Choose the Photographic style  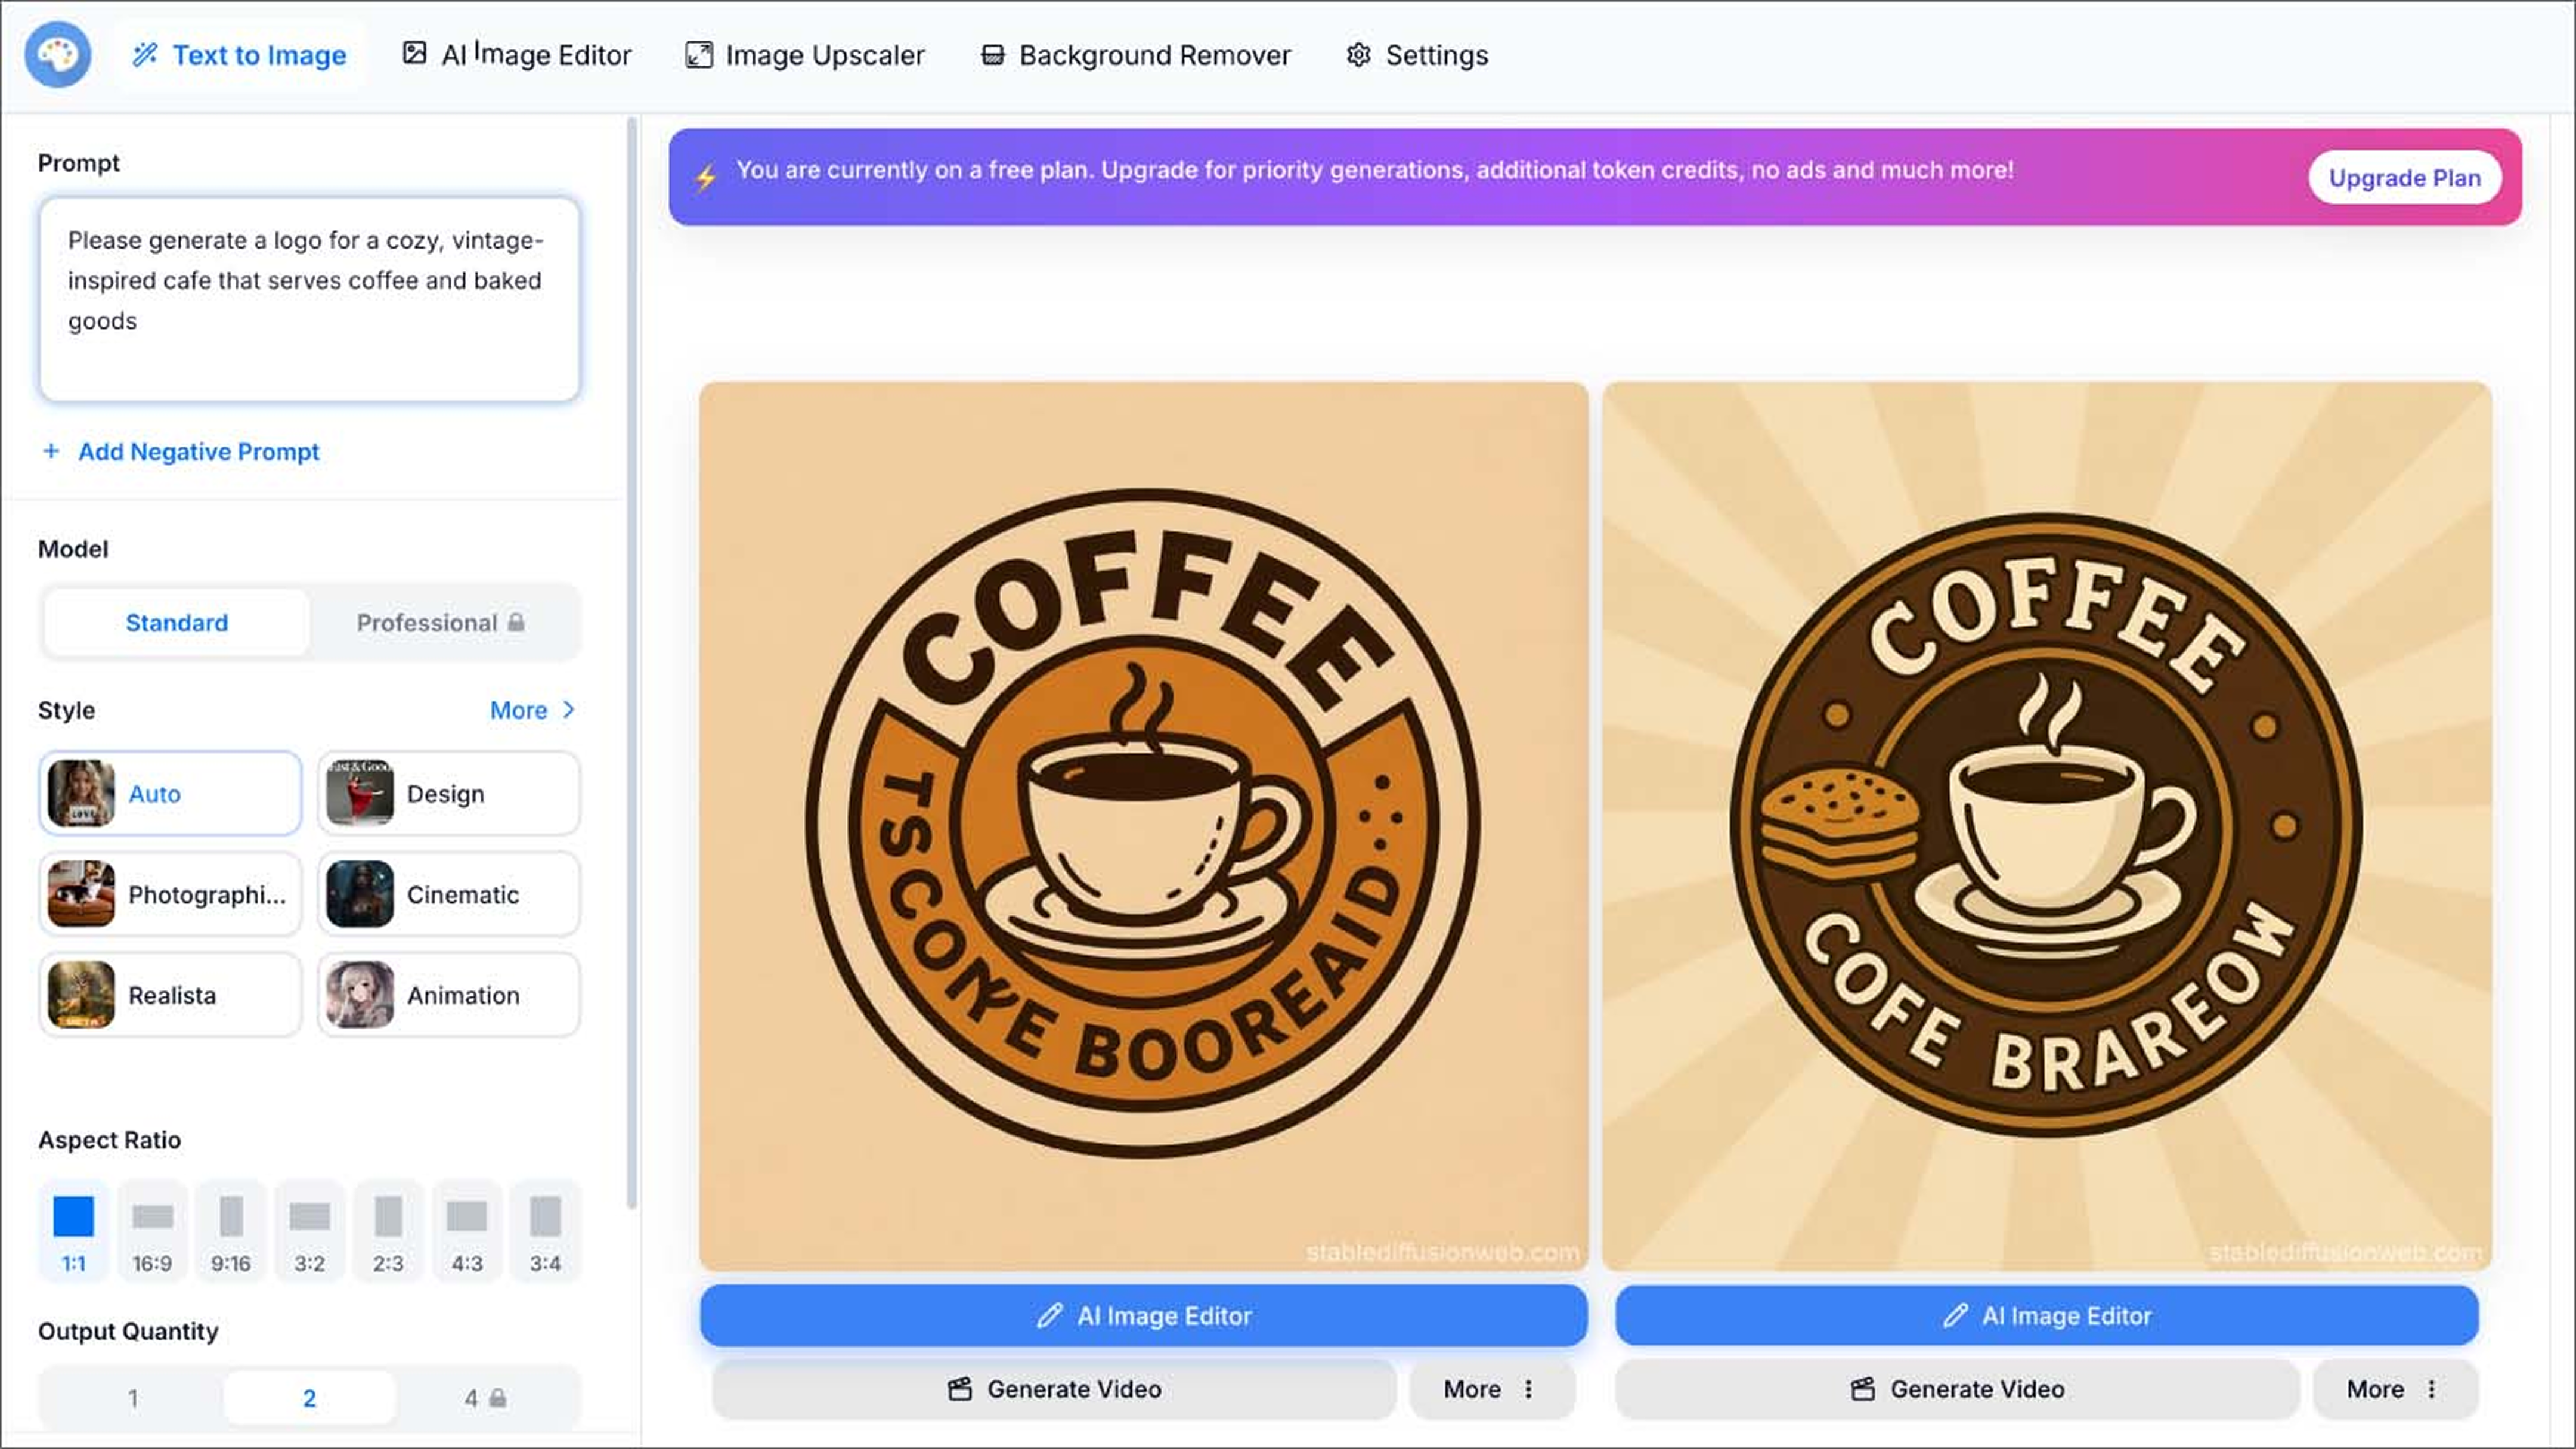tap(170, 895)
